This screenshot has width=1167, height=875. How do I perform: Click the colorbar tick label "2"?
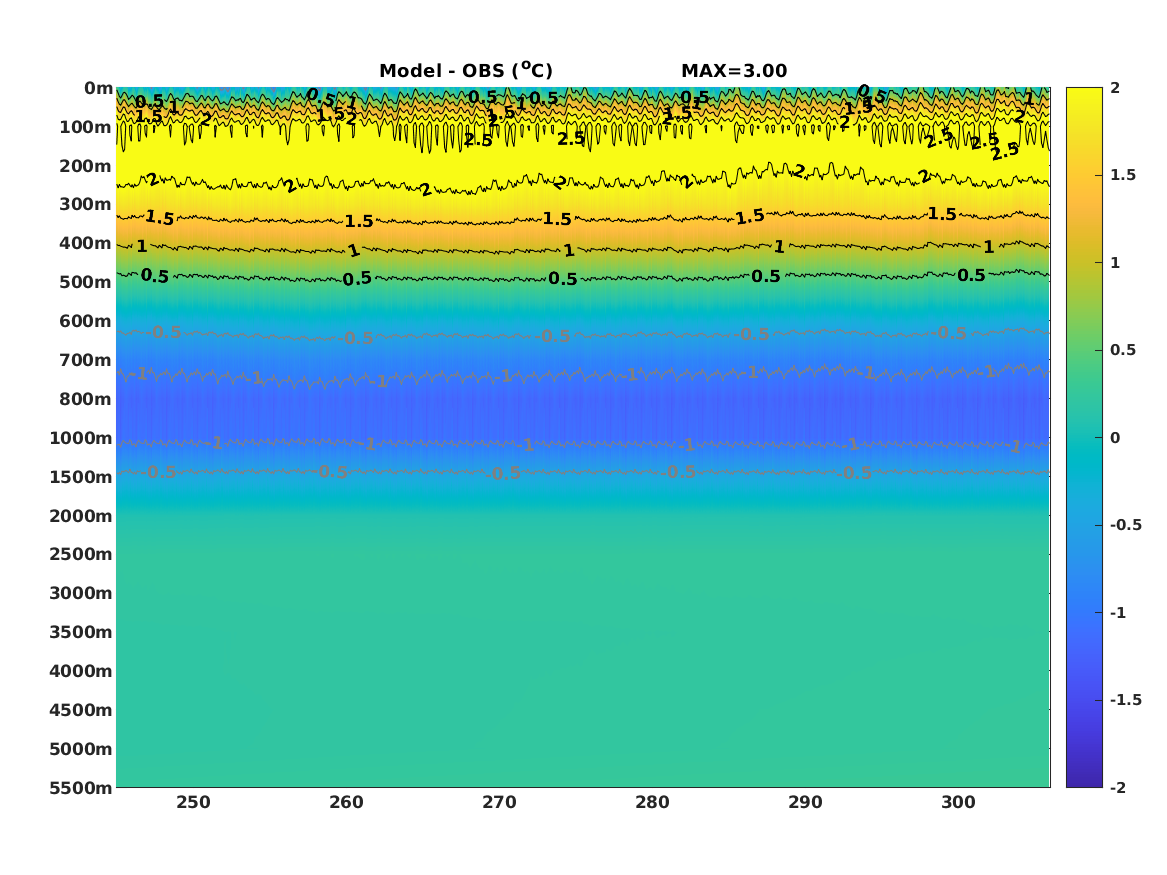coord(1115,88)
